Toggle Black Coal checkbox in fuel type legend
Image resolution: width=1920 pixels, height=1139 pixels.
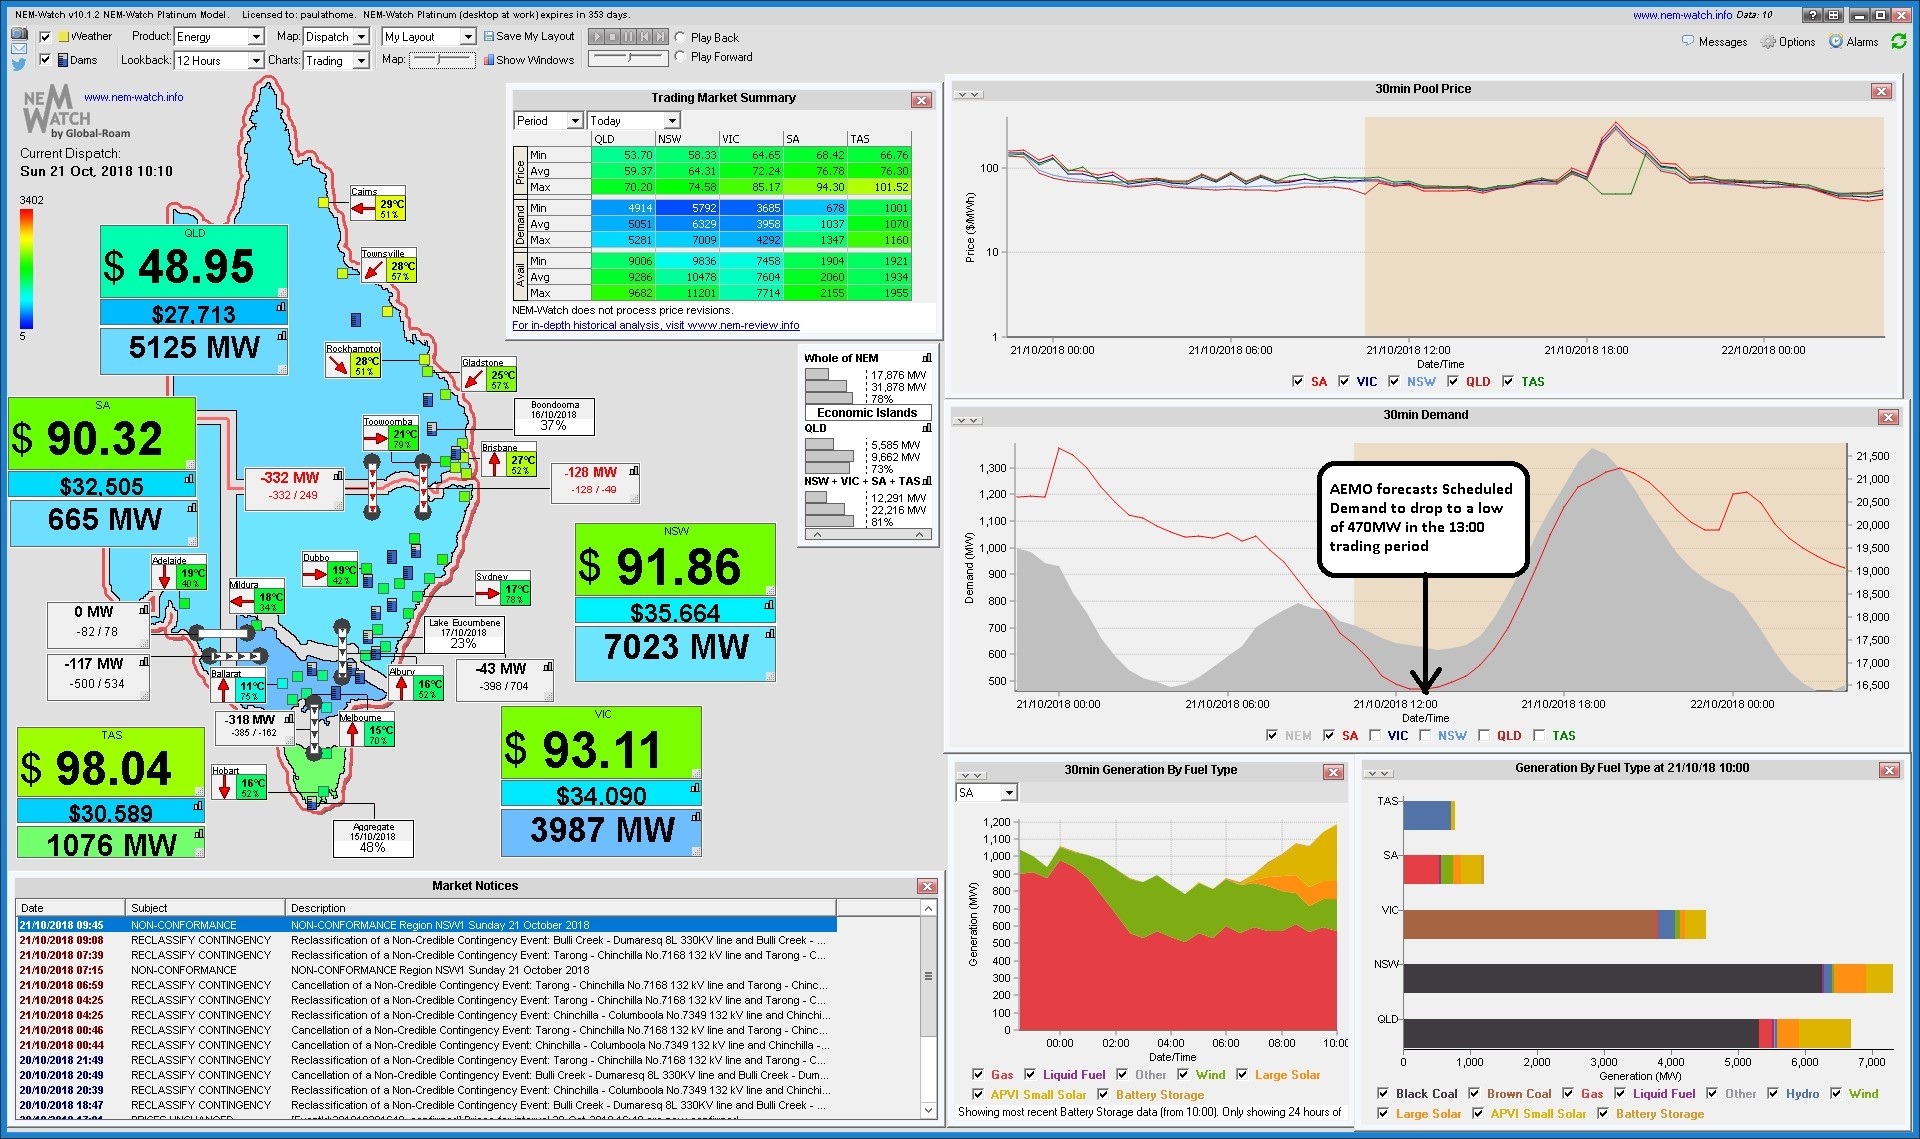coord(1383,1093)
